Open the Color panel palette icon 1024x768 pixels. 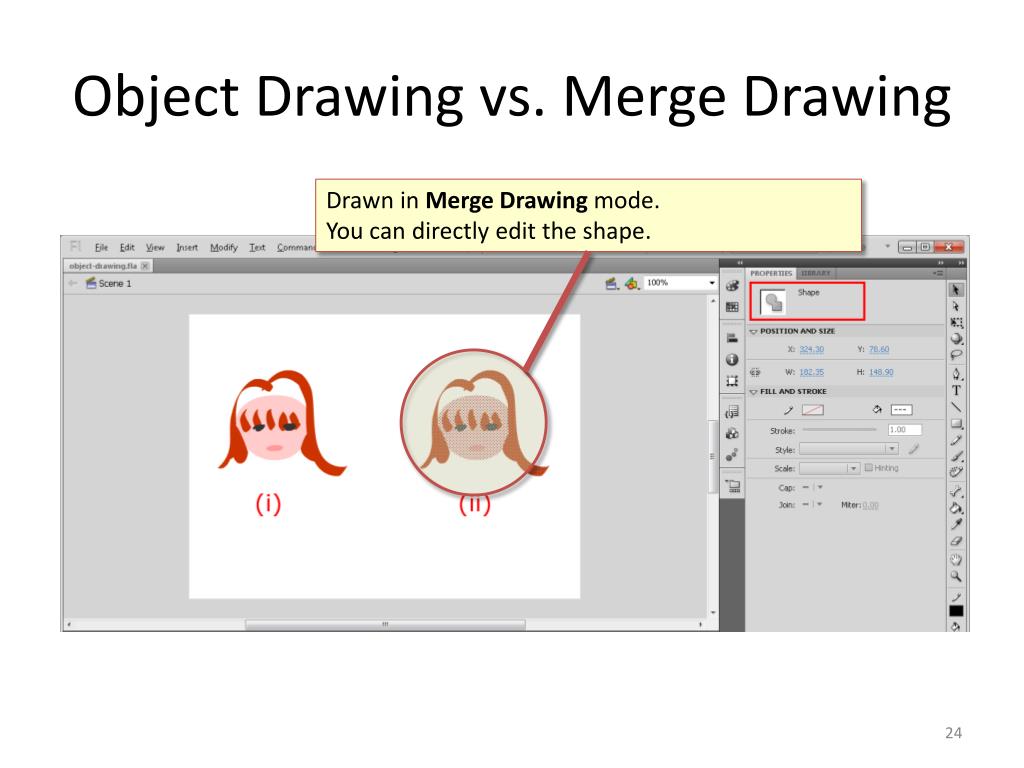[x=732, y=286]
